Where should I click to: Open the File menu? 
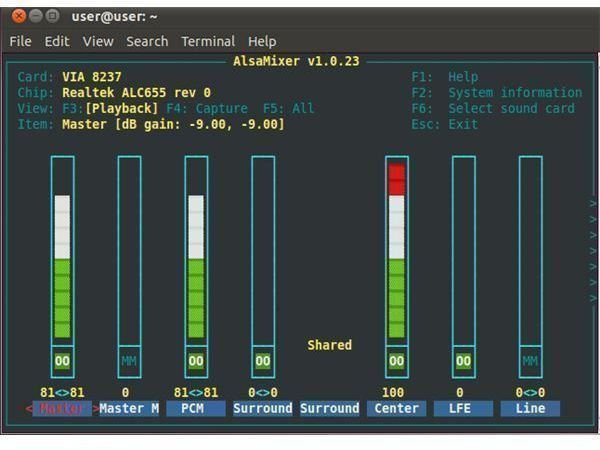20,41
